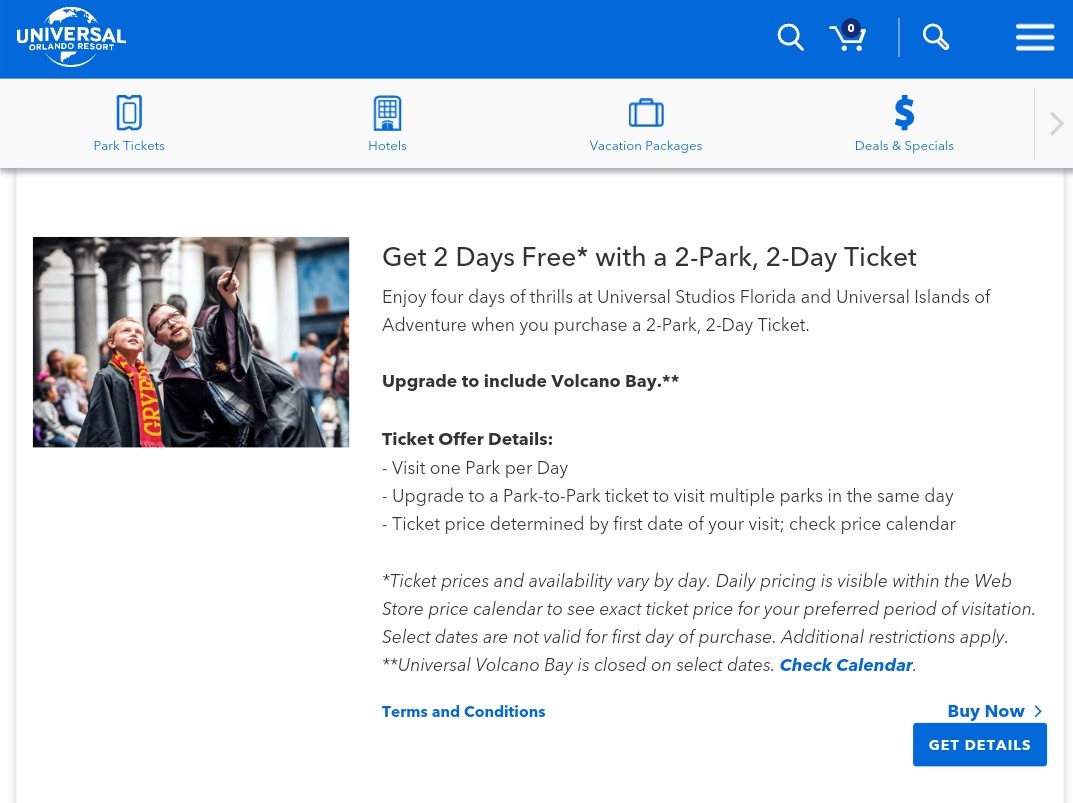Open the Park Tickets ticket icon
1073x803 pixels.
[129, 113]
